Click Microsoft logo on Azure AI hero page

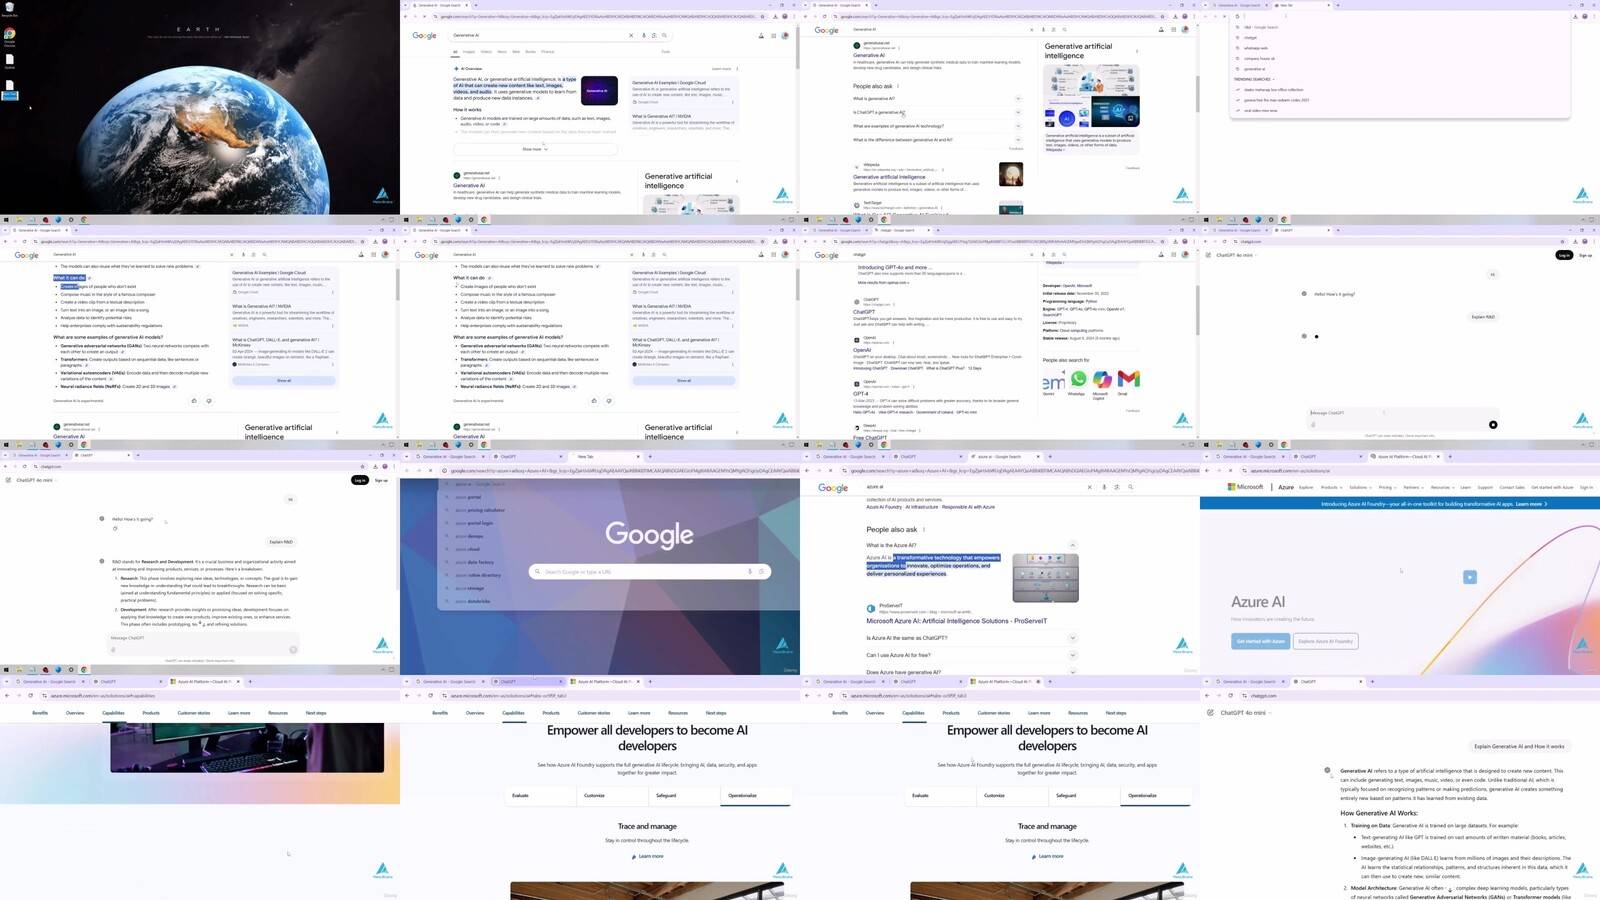[x=1246, y=487]
